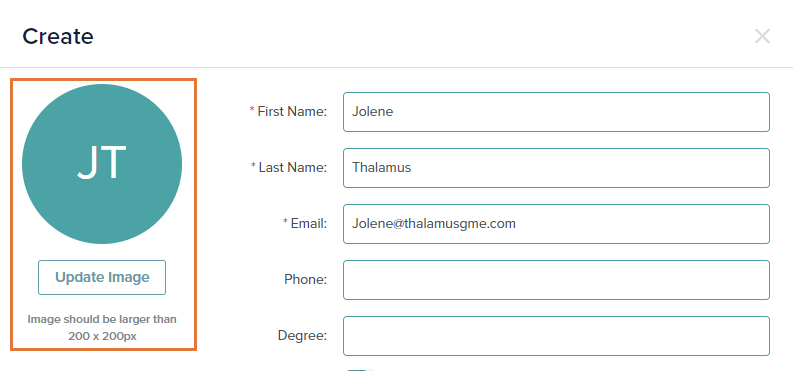This screenshot has height=371, width=793.
Task: Click into the empty Degree field
Action: [x=556, y=336]
